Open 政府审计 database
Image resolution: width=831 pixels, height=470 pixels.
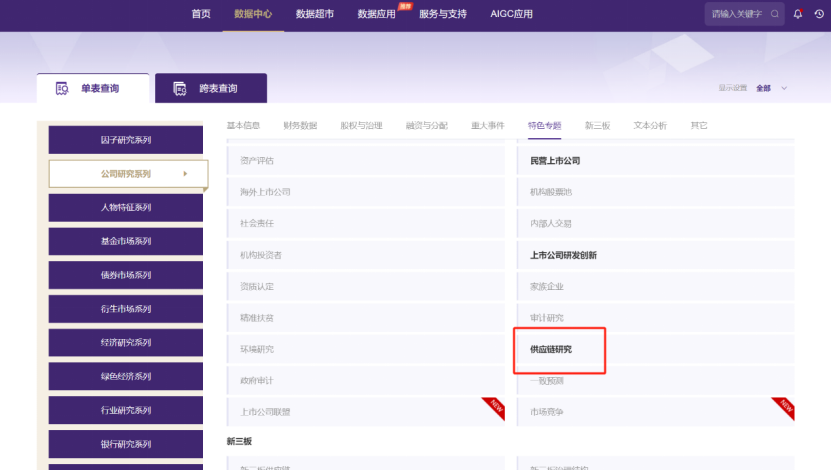(x=366, y=380)
